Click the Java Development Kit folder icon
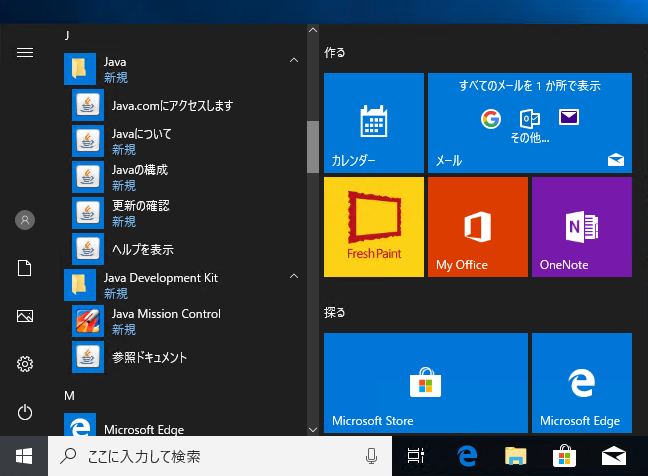The height and width of the screenshot is (476, 648). [80, 285]
